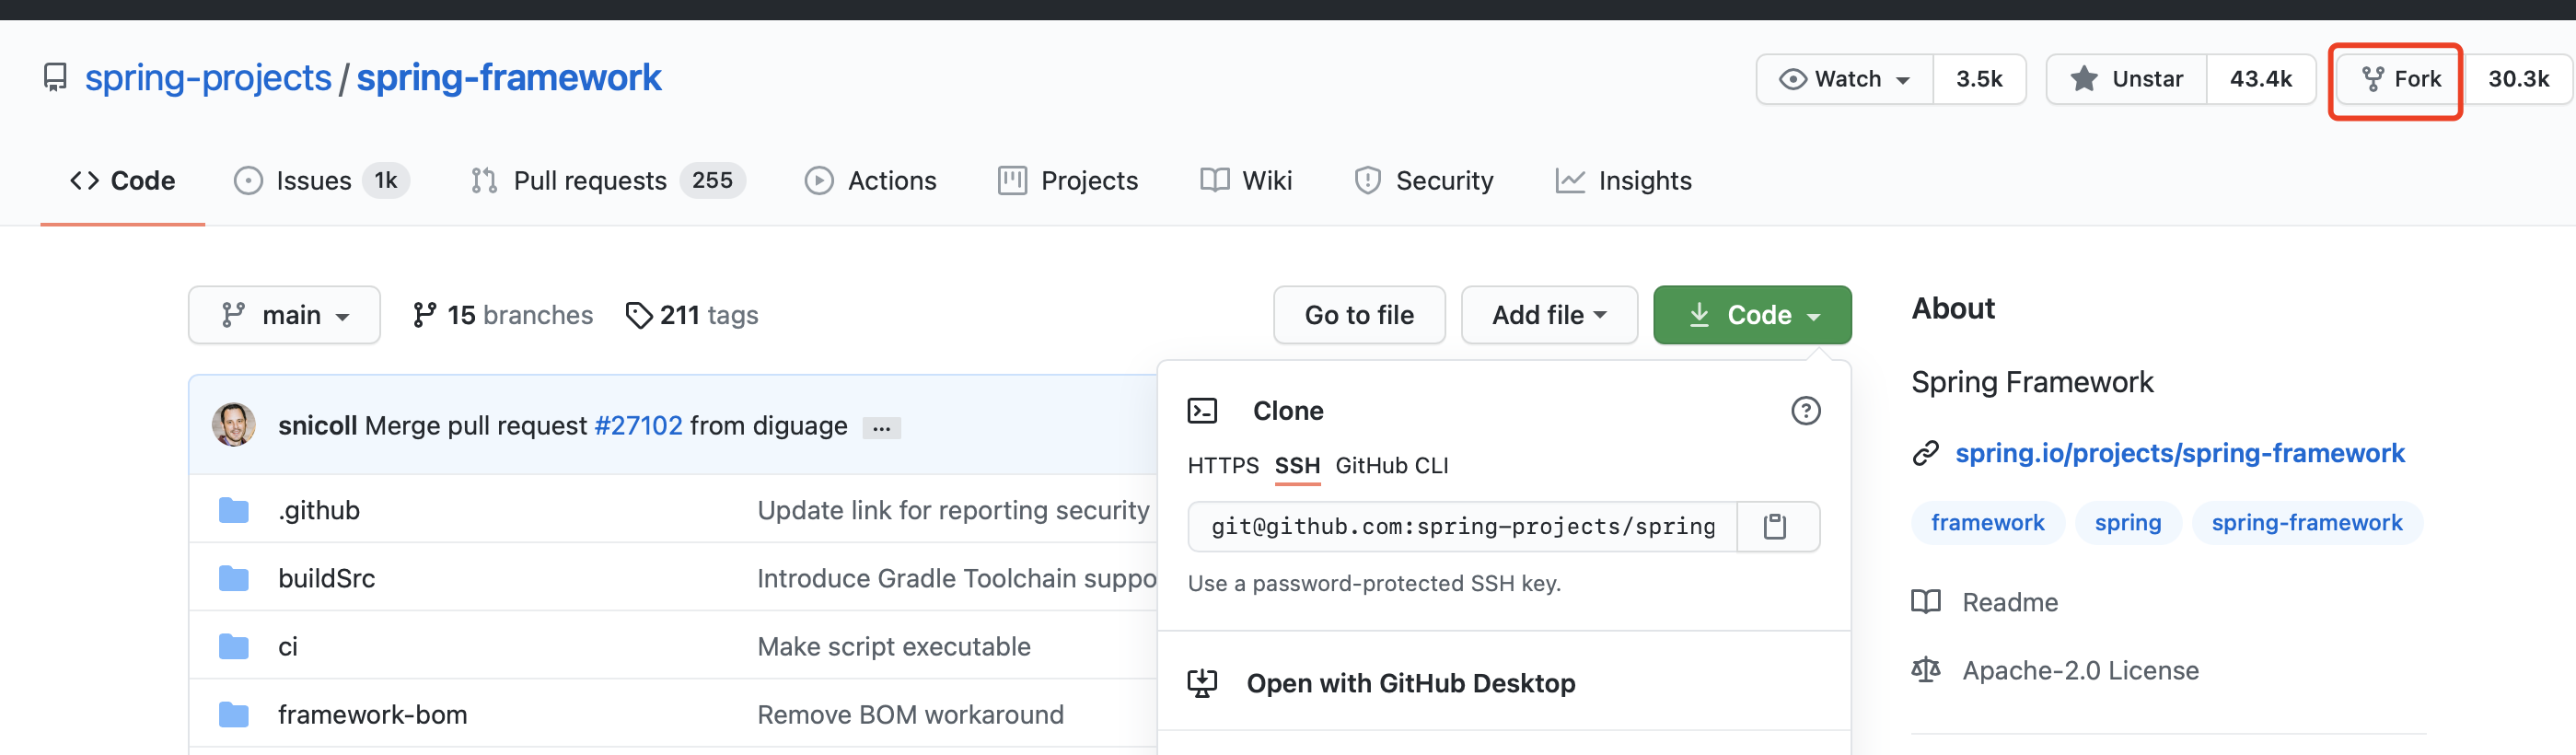This screenshot has height=755, width=2576.
Task: Toggle the green Code dropdown button
Action: click(x=1752, y=315)
